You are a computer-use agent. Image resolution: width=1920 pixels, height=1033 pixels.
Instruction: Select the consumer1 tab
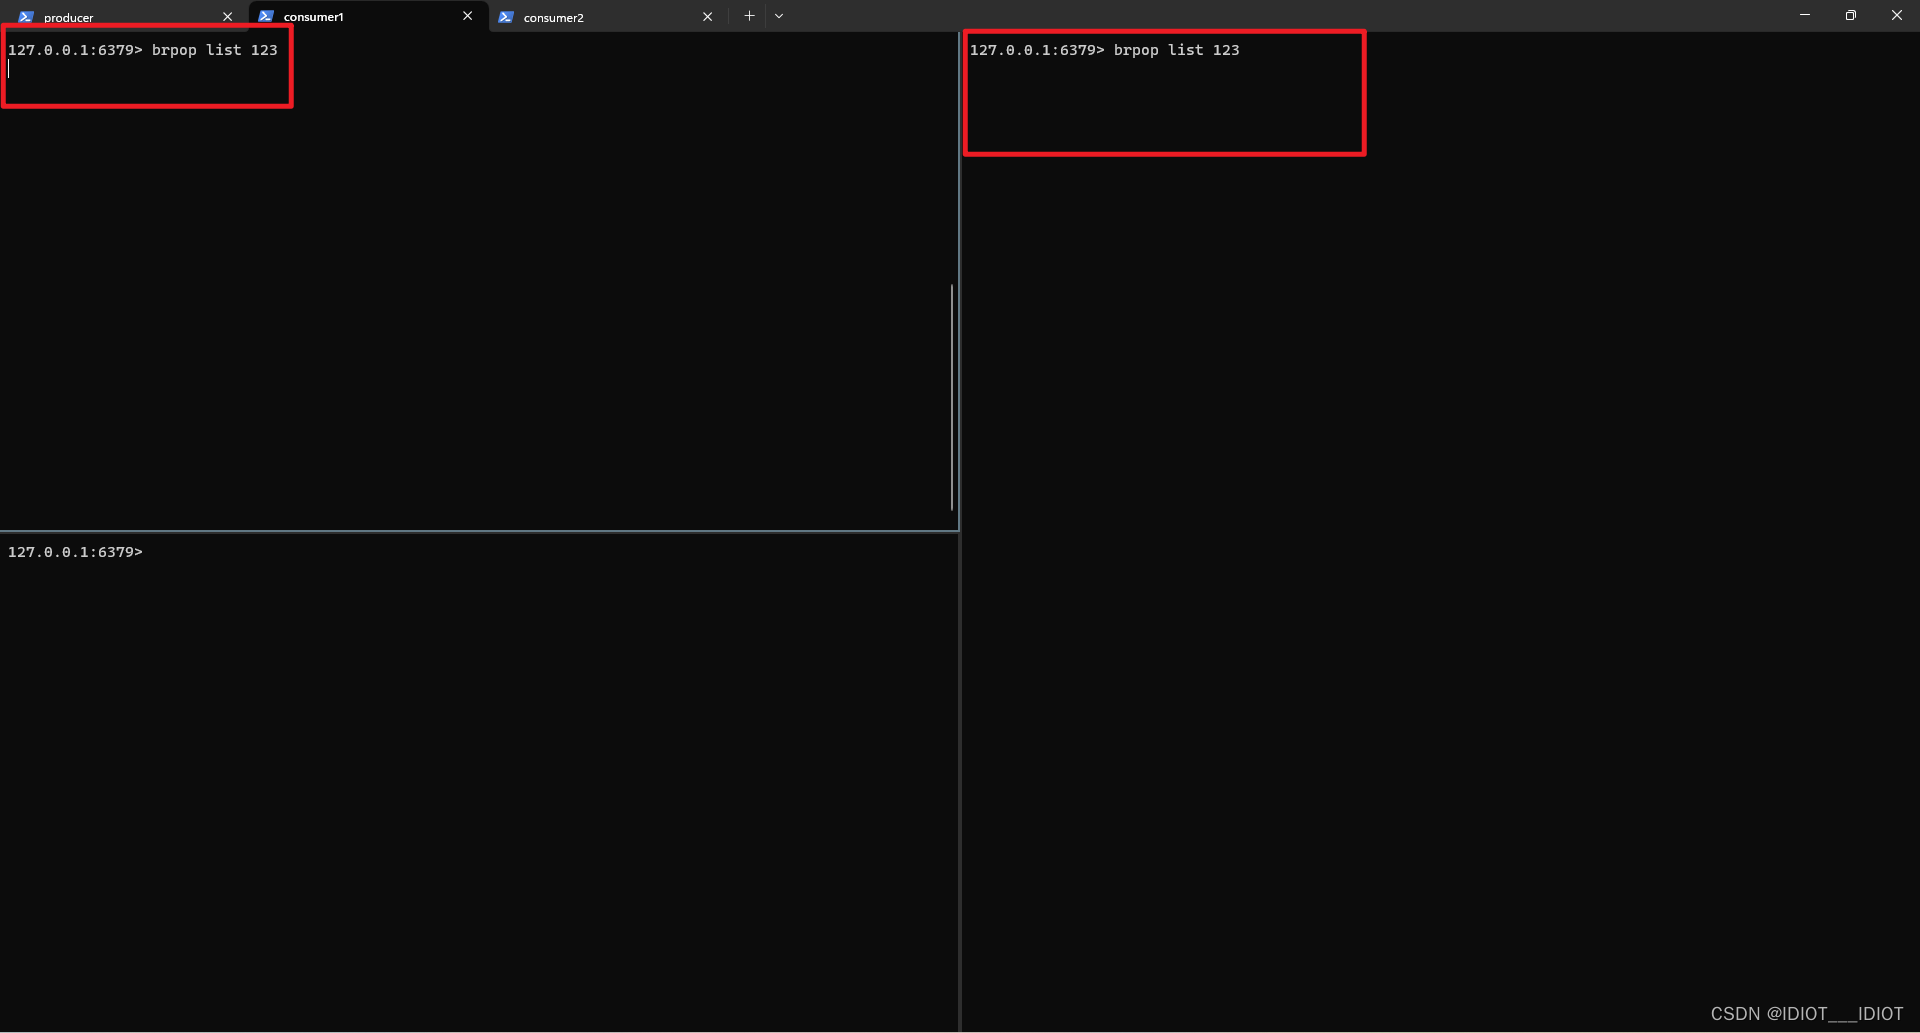(x=367, y=16)
